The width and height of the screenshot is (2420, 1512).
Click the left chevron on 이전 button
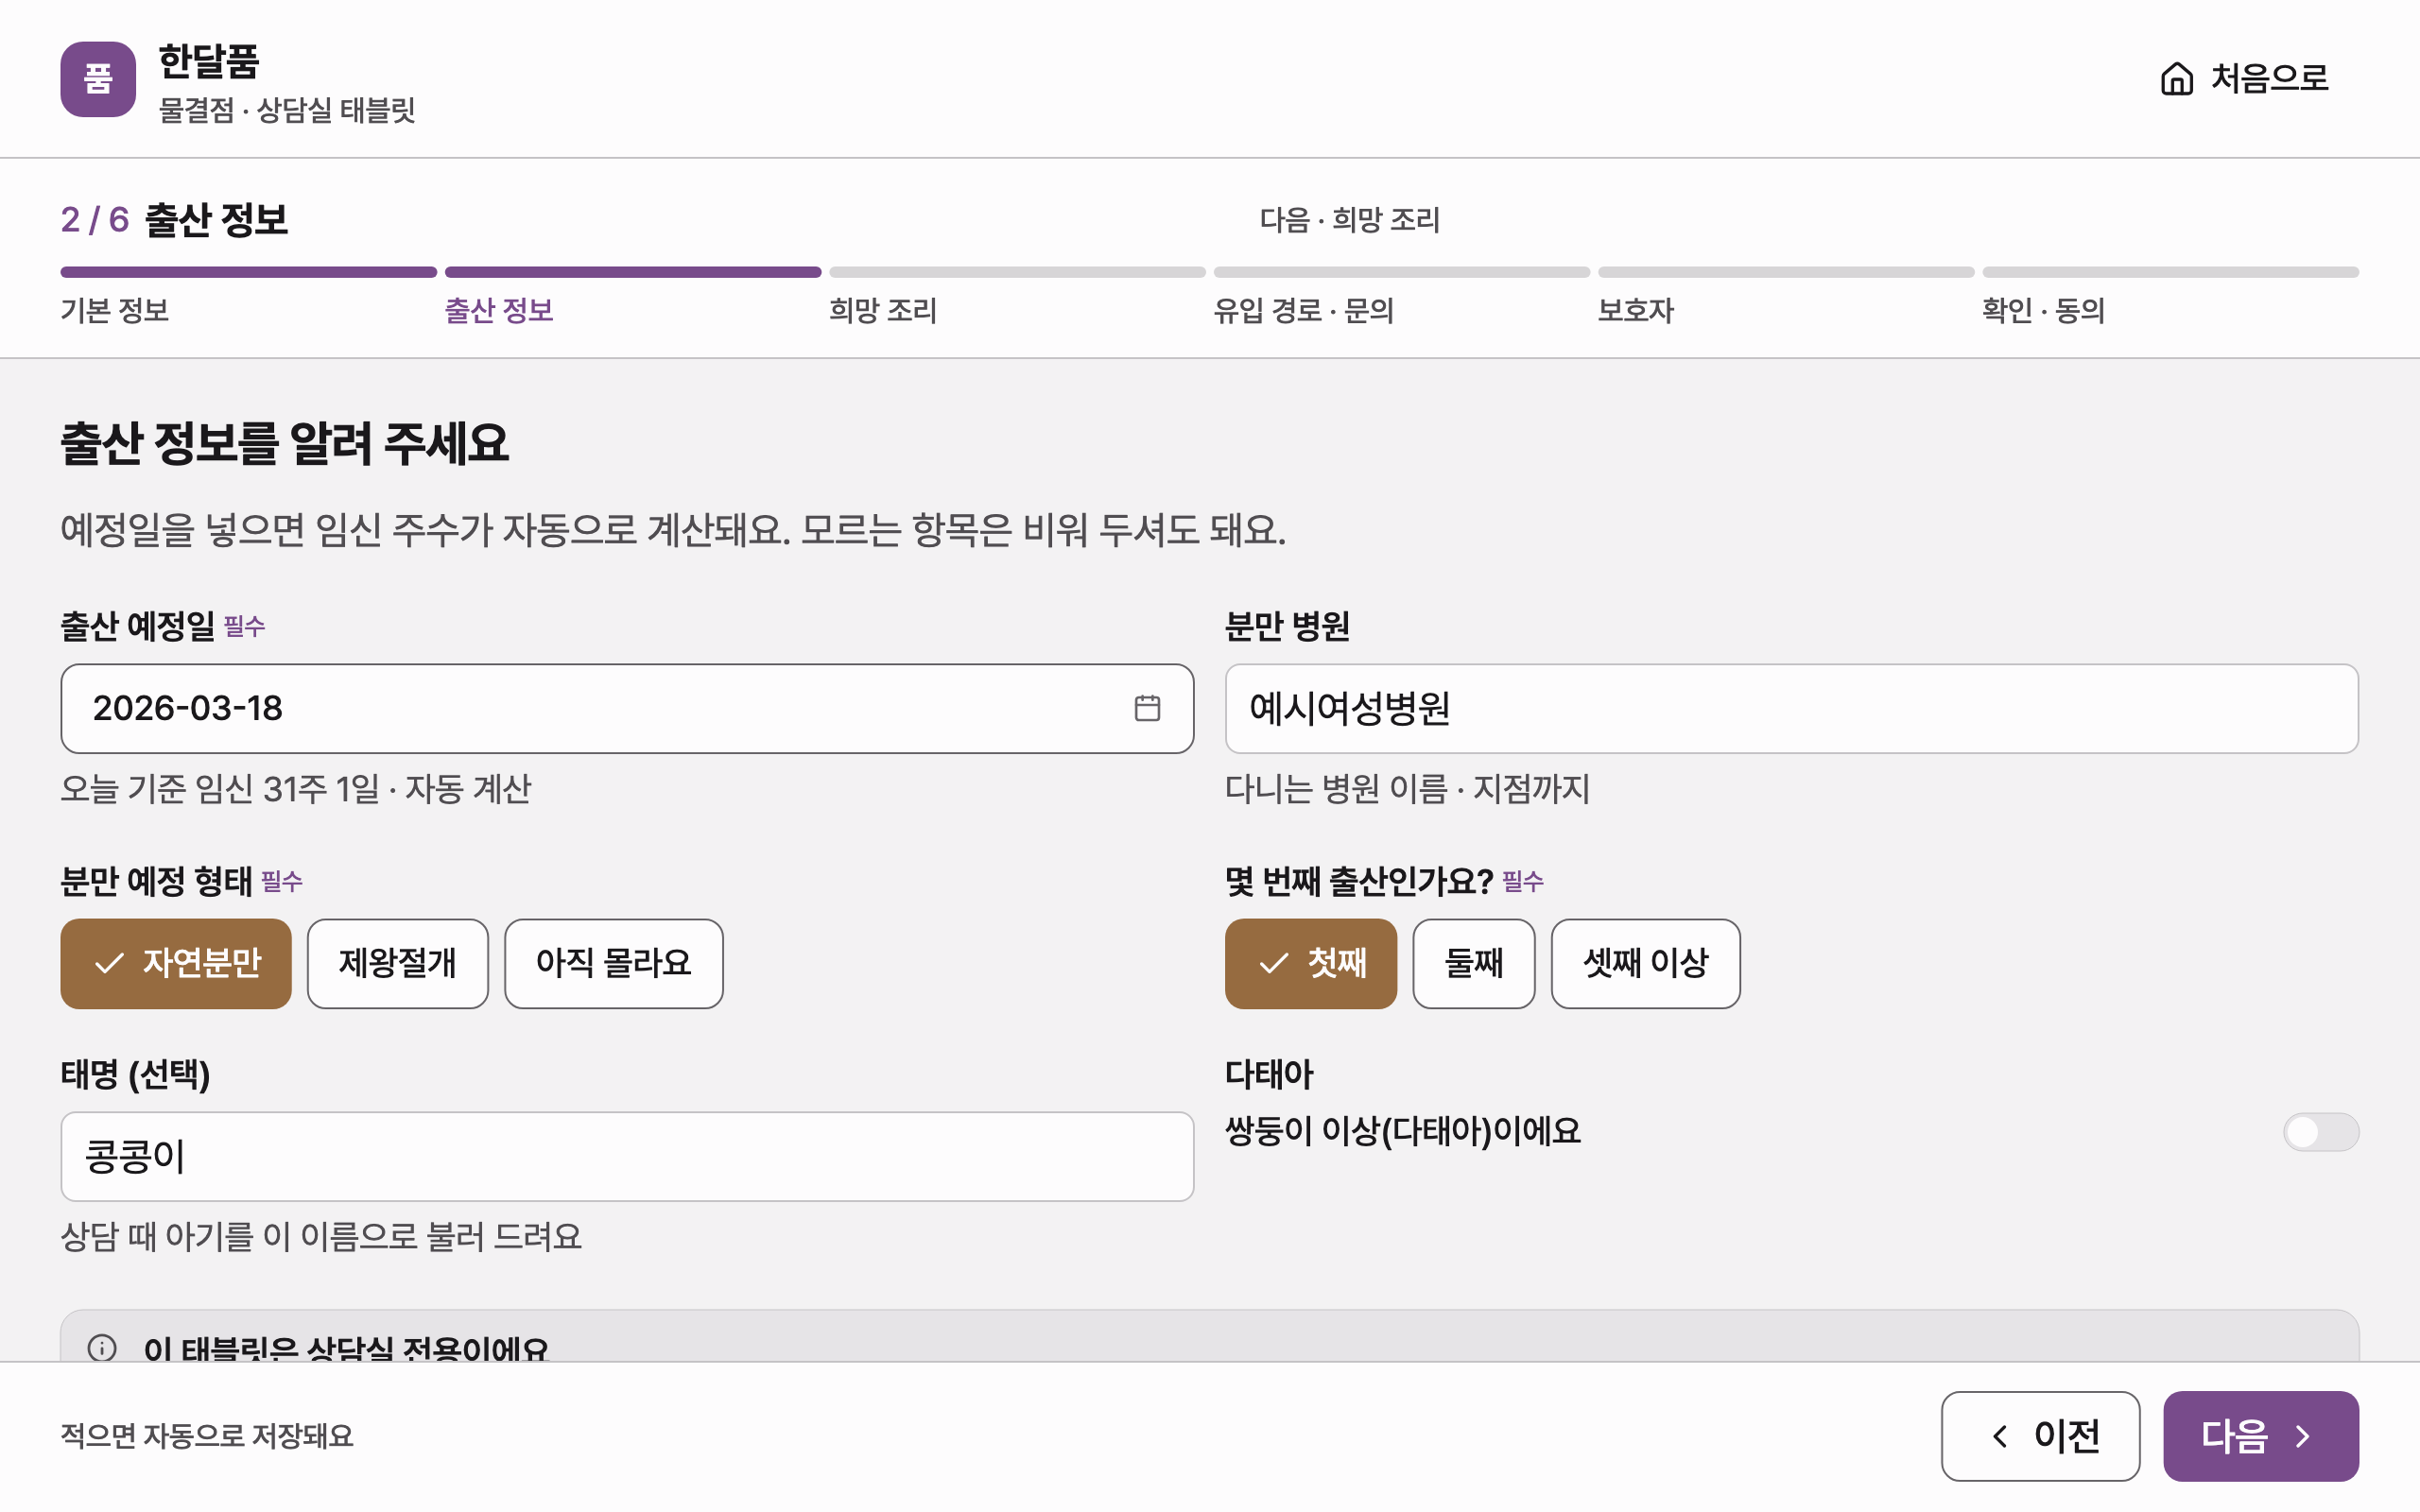[x=1999, y=1436]
